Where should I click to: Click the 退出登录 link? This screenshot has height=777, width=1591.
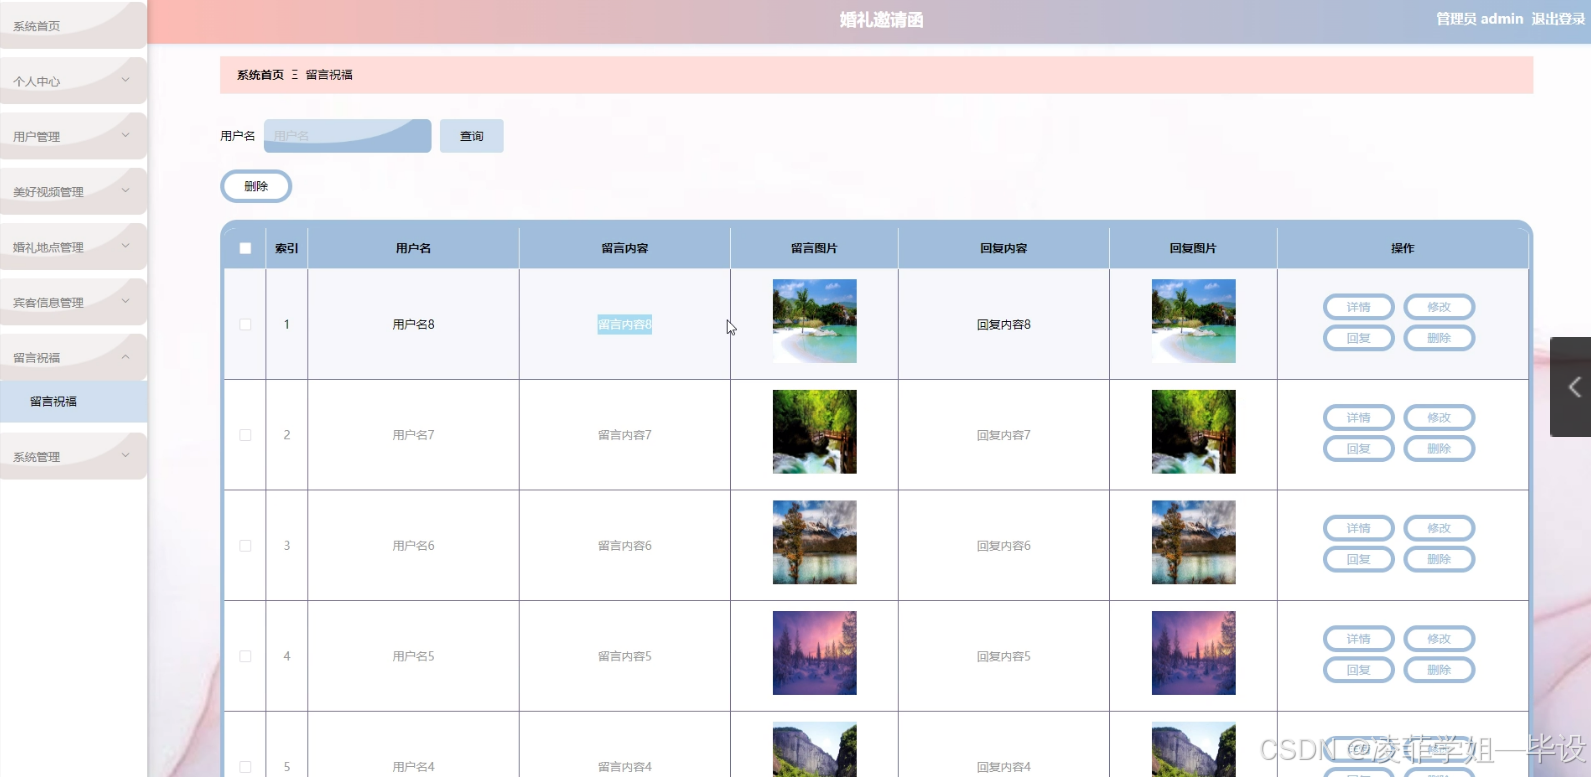point(1558,19)
